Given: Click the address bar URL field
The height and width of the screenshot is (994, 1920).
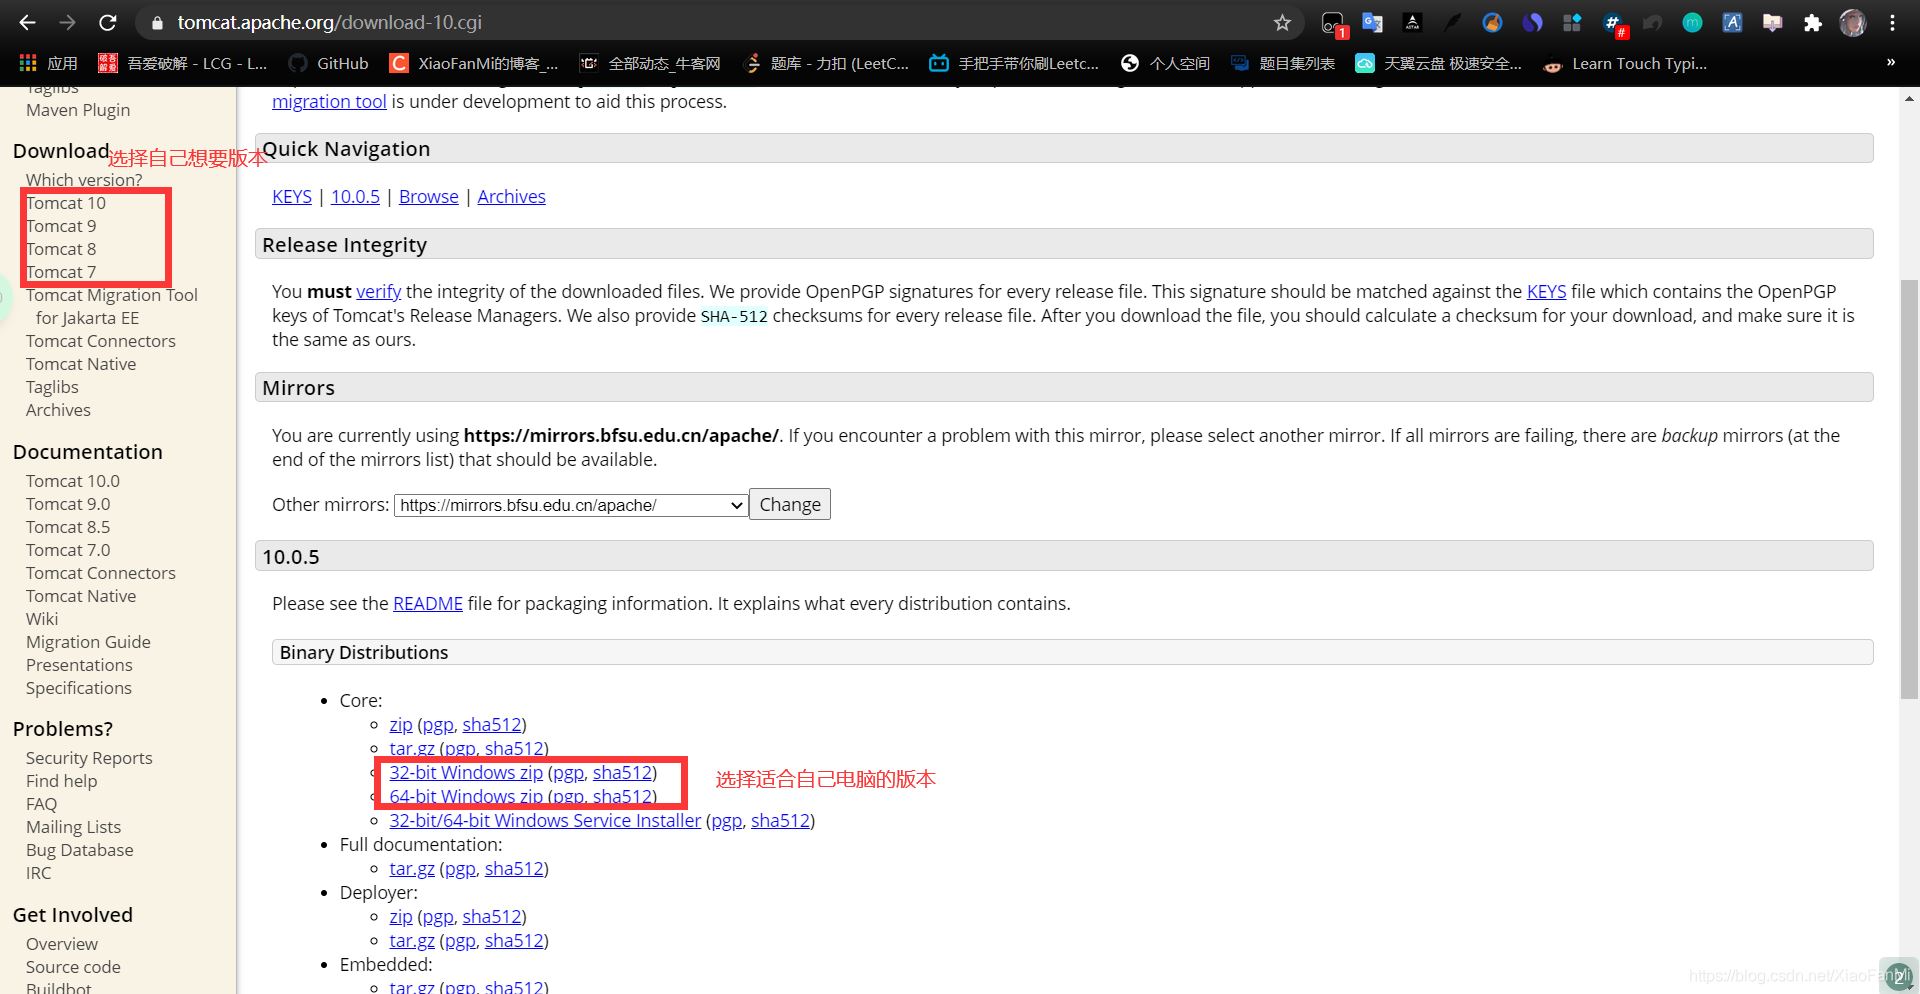Looking at the screenshot, I should (x=700, y=22).
